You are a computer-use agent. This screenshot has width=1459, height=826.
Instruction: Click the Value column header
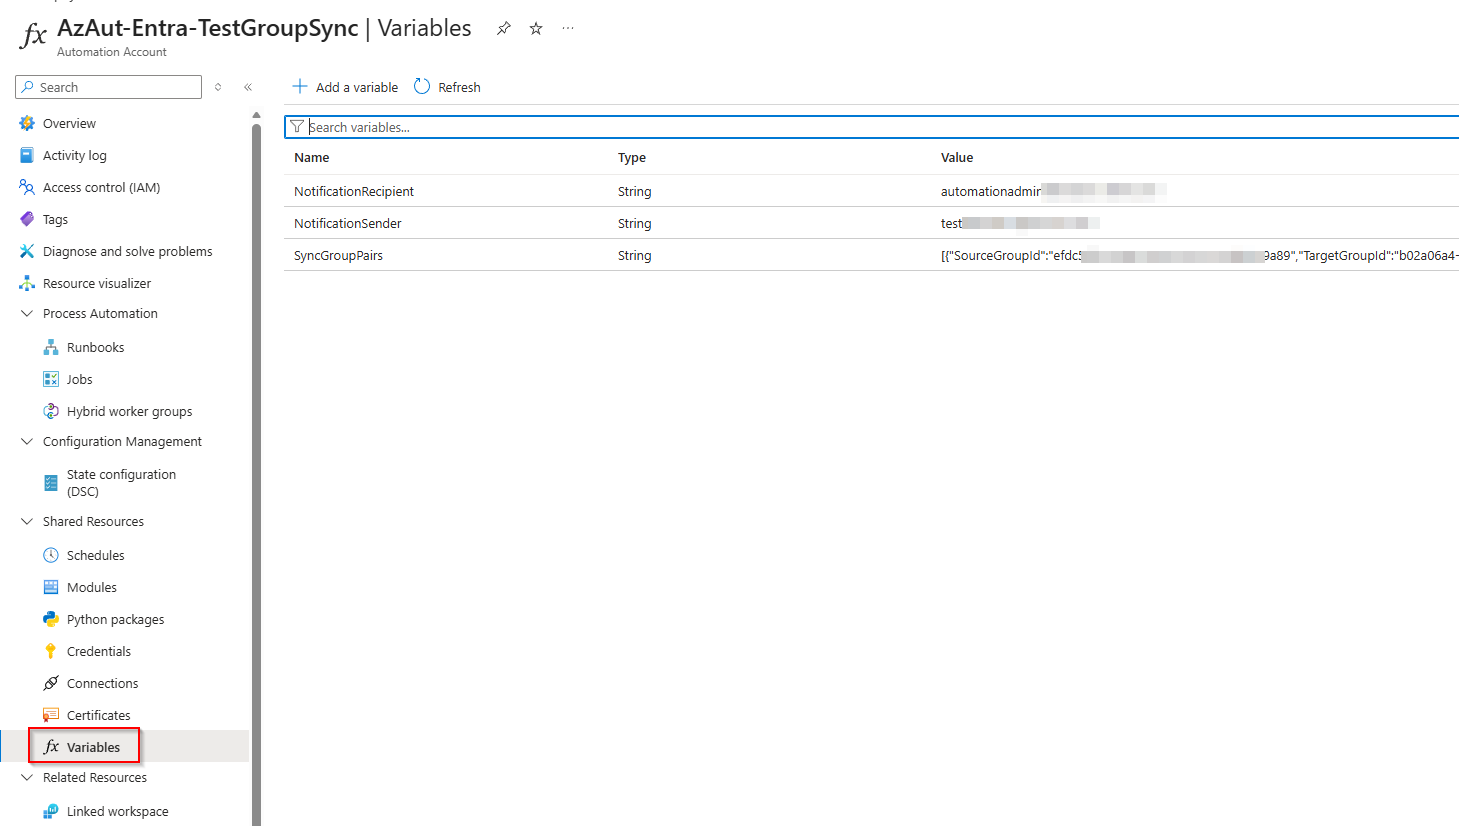(x=957, y=157)
